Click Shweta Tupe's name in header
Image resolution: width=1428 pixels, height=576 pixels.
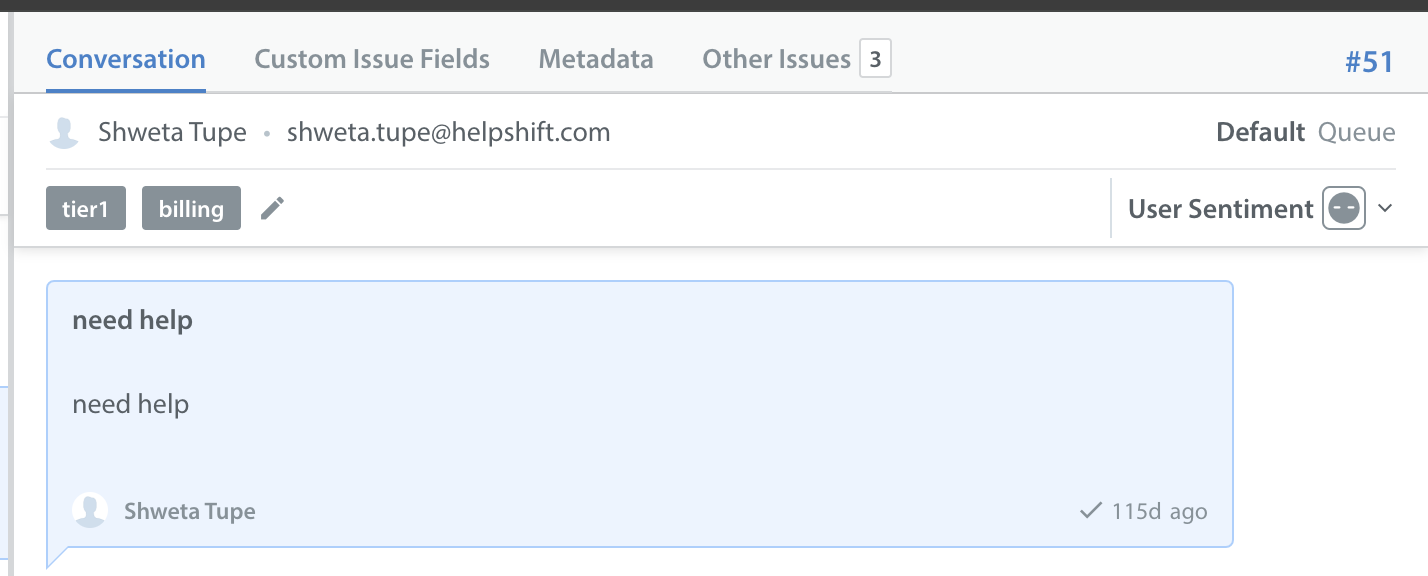tap(172, 132)
